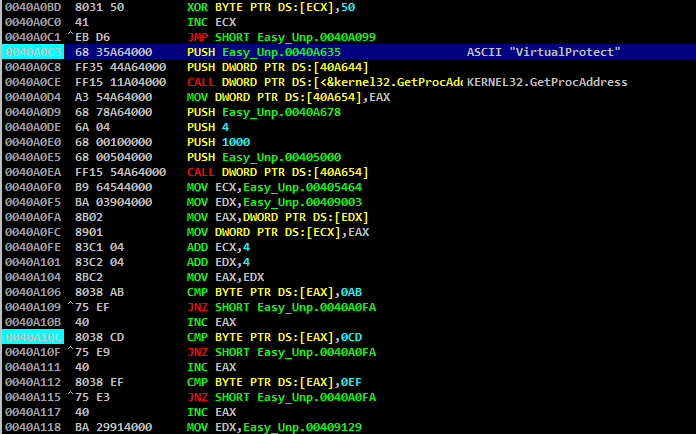Select MOV EDX,Easy_Unp.00409003 instruction
The image size is (696, 434).
[274, 202]
